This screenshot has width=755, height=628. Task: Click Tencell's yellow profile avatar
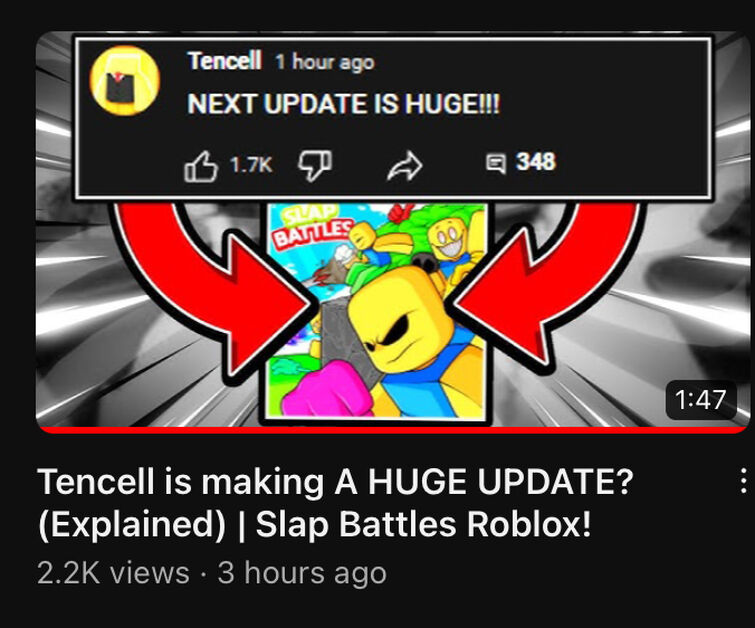coord(125,80)
